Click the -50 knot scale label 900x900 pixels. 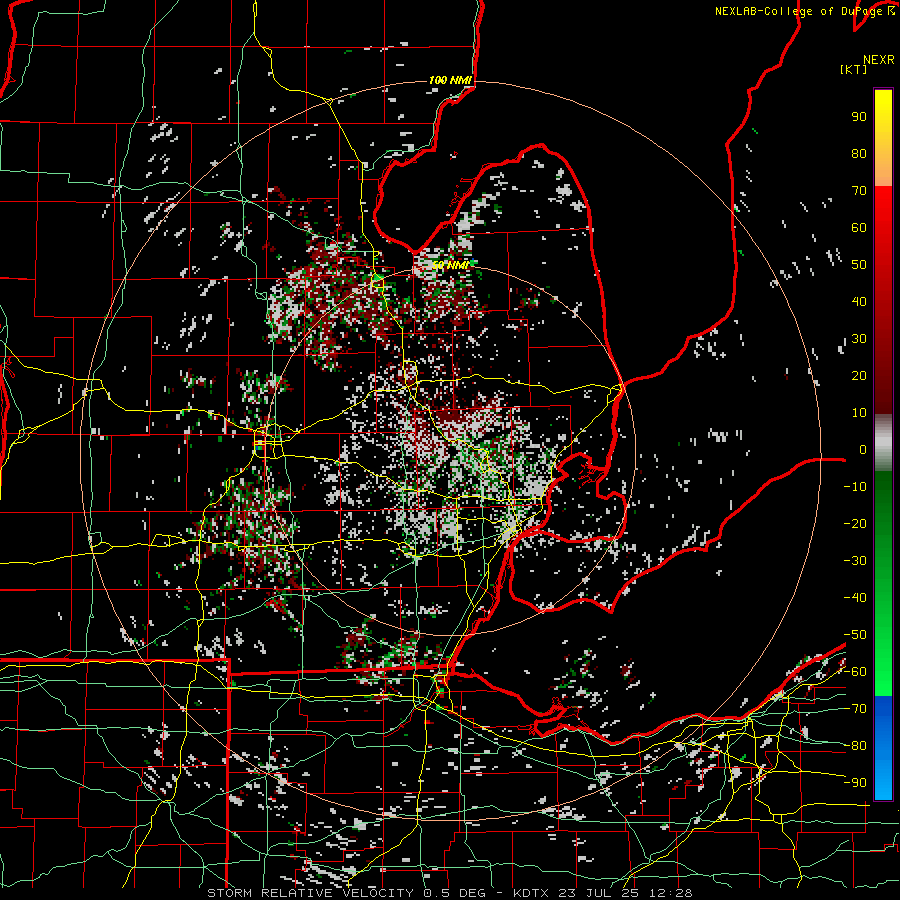tap(855, 635)
